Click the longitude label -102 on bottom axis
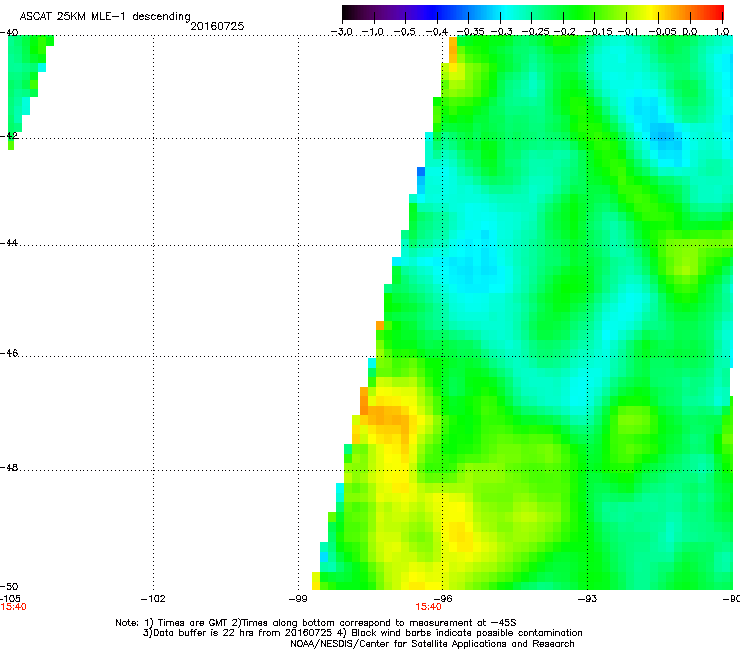Image resolution: width=740 pixels, height=650 pixels. tap(153, 599)
